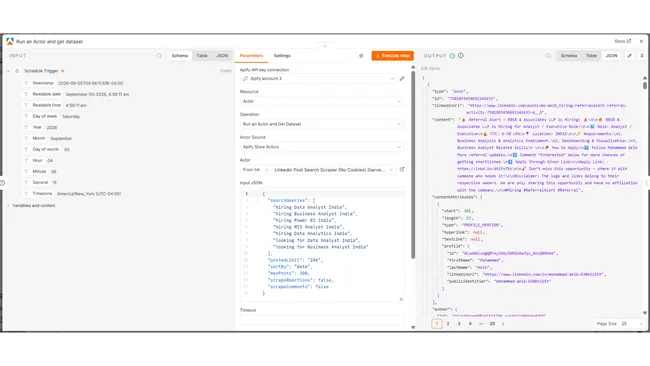The width and height of the screenshot is (650, 366).
Task: Open the Actor Source dropdown
Action: (322, 147)
